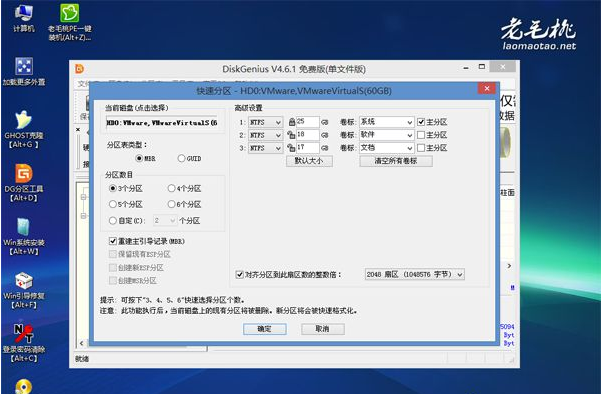Click the 确定 button
Viewport: 602px width, 394px height.
click(265, 329)
